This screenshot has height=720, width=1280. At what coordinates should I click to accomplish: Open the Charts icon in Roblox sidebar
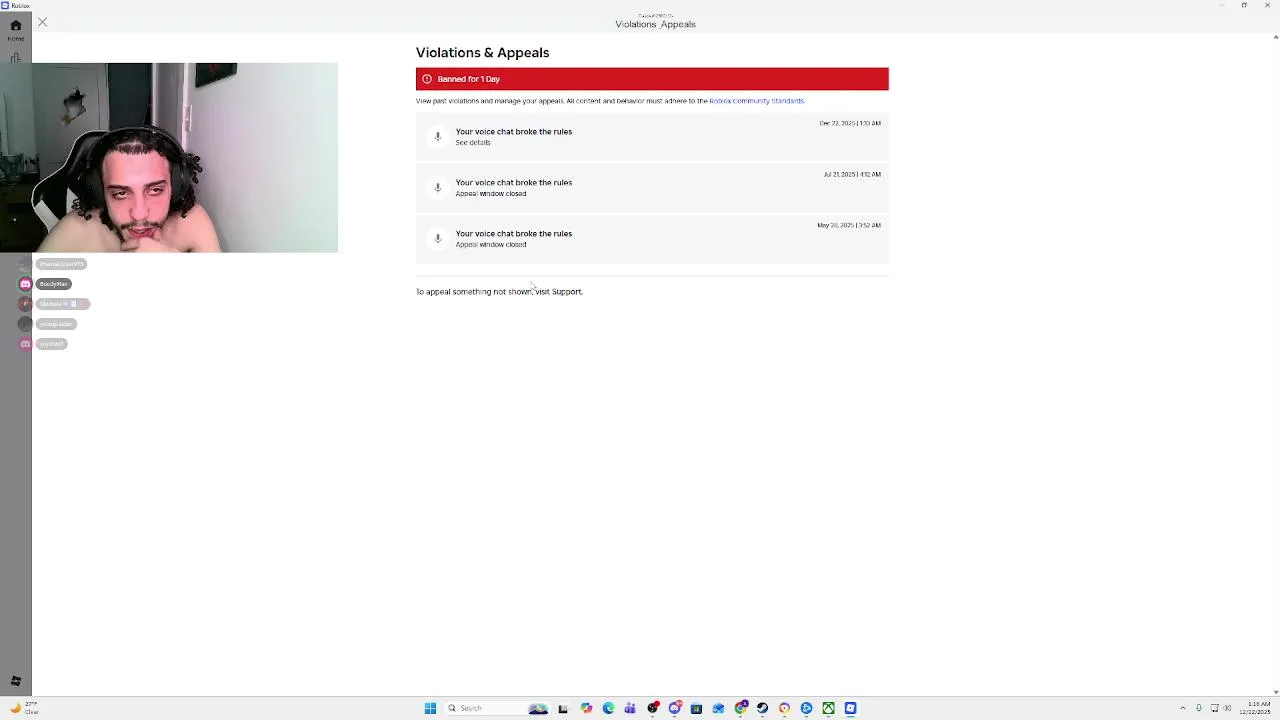tap(15, 58)
